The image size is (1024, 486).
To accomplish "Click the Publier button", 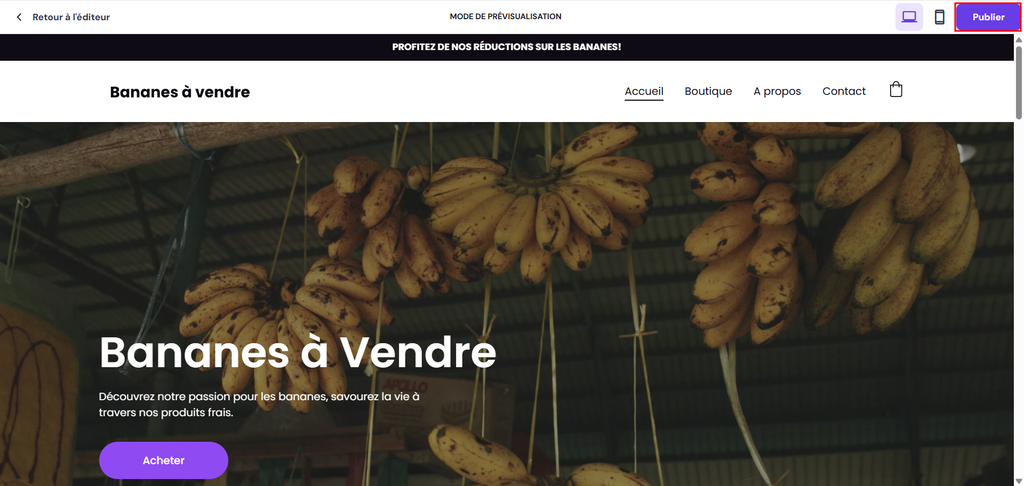I will (x=988, y=17).
